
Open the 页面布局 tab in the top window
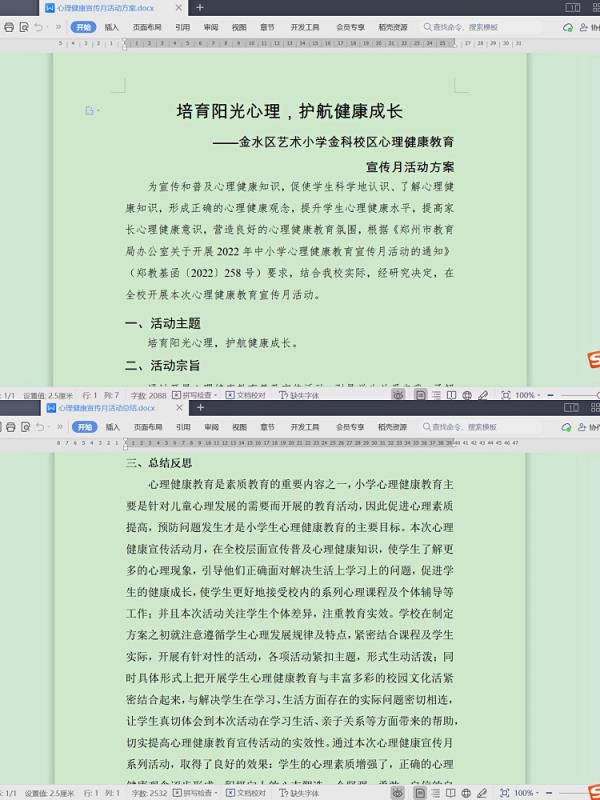[148, 27]
